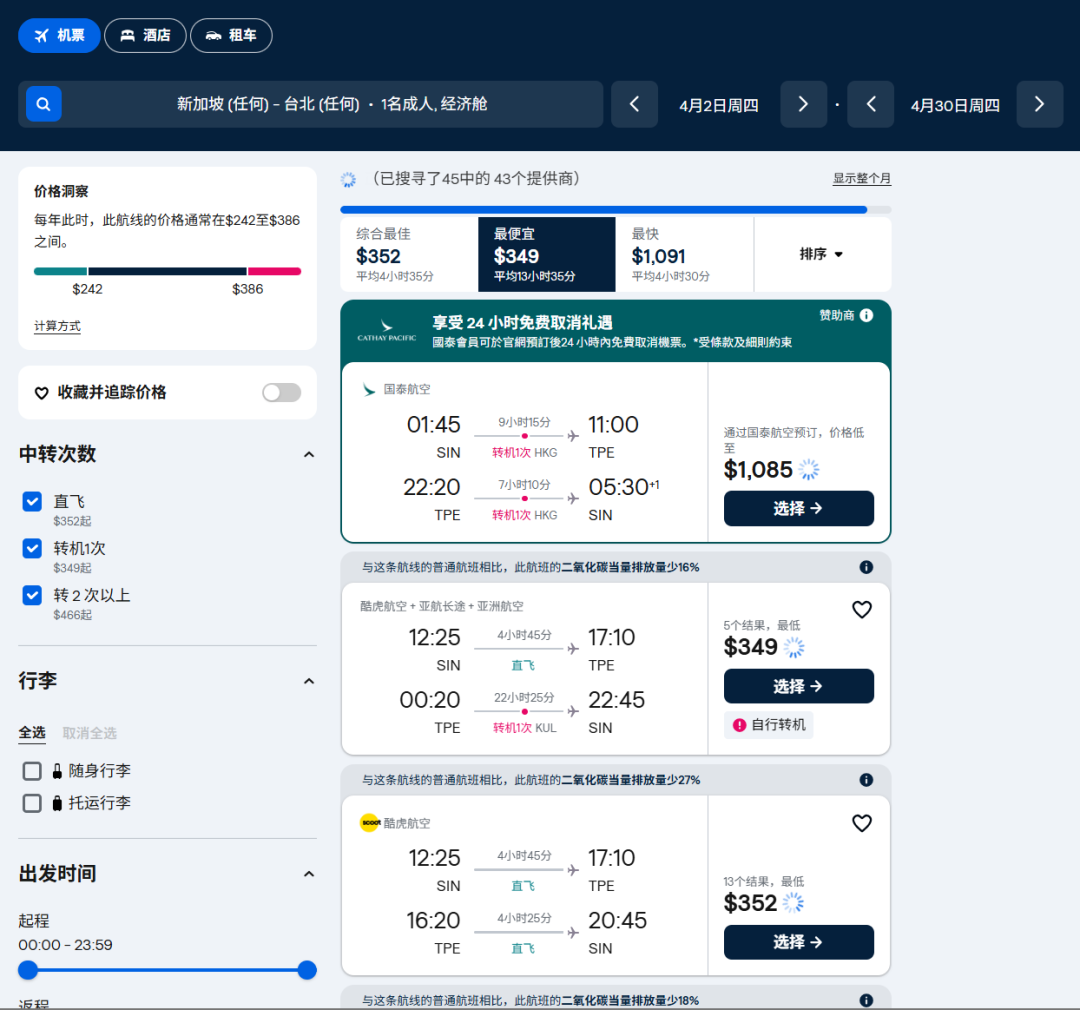
Task: Go to previous departure date arrow
Action: (634, 104)
